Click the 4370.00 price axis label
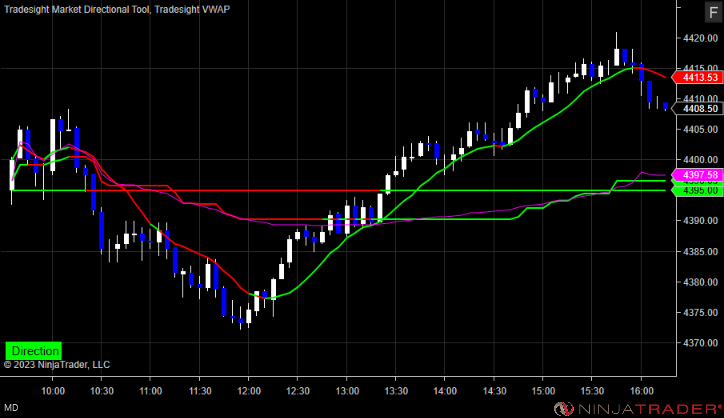The image size is (724, 418). point(700,343)
